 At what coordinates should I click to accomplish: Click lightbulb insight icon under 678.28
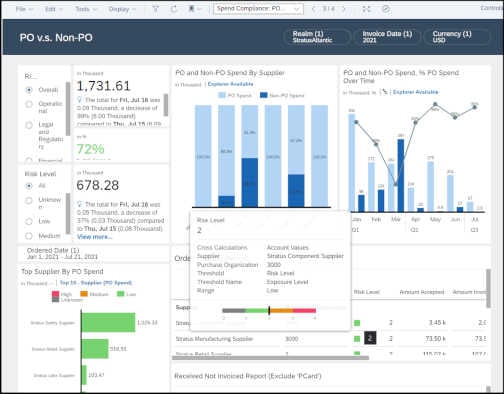[x=79, y=204]
